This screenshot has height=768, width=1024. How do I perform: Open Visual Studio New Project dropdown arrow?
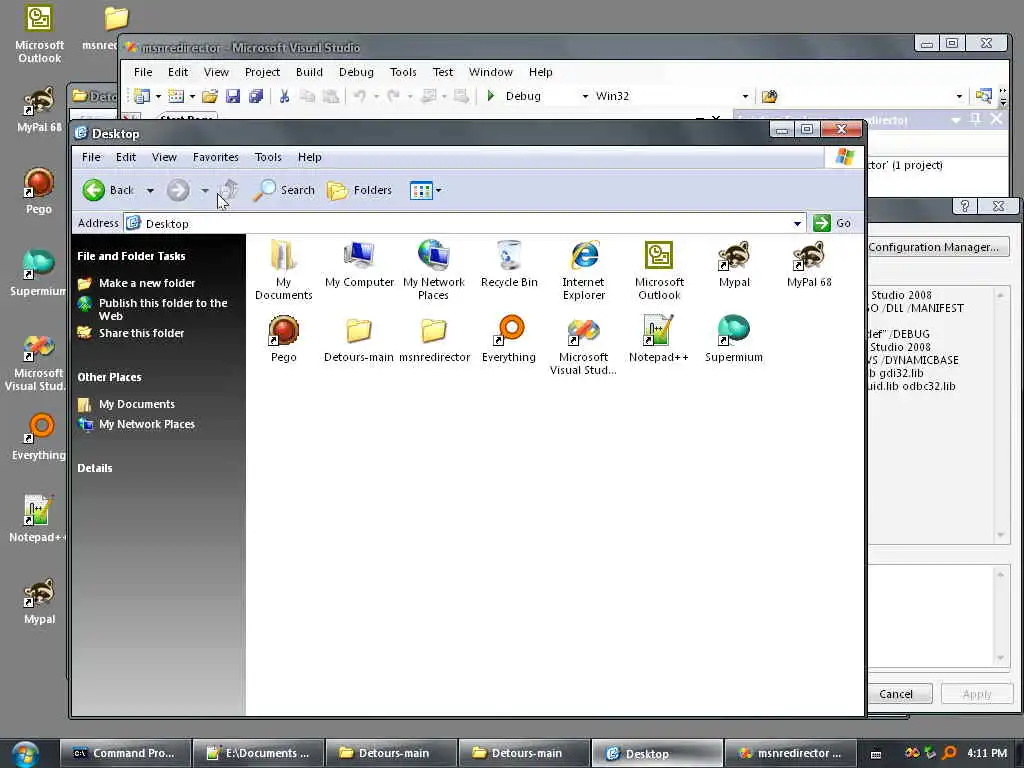(158, 97)
